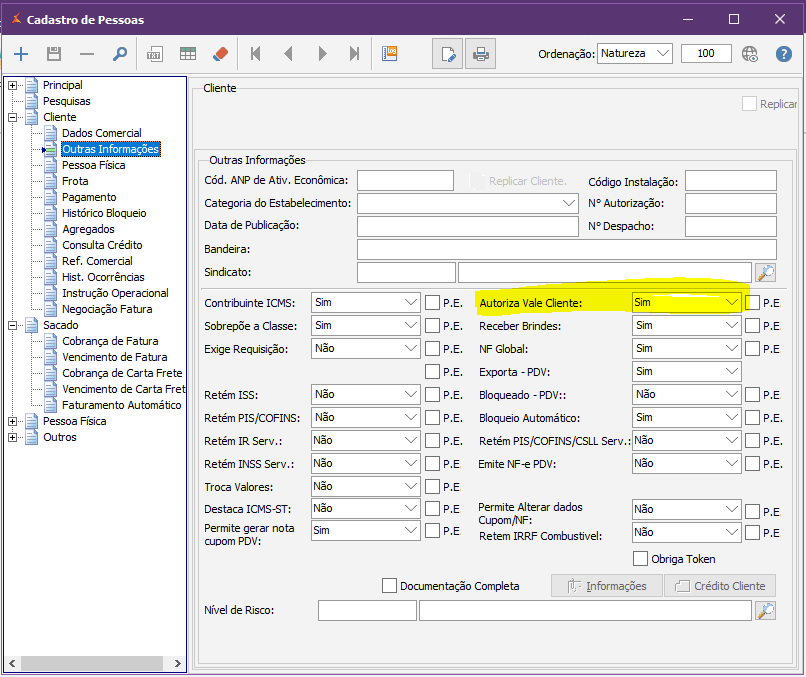Click the printer icon in toolbar
The width and height of the screenshot is (806, 677).
click(481, 54)
